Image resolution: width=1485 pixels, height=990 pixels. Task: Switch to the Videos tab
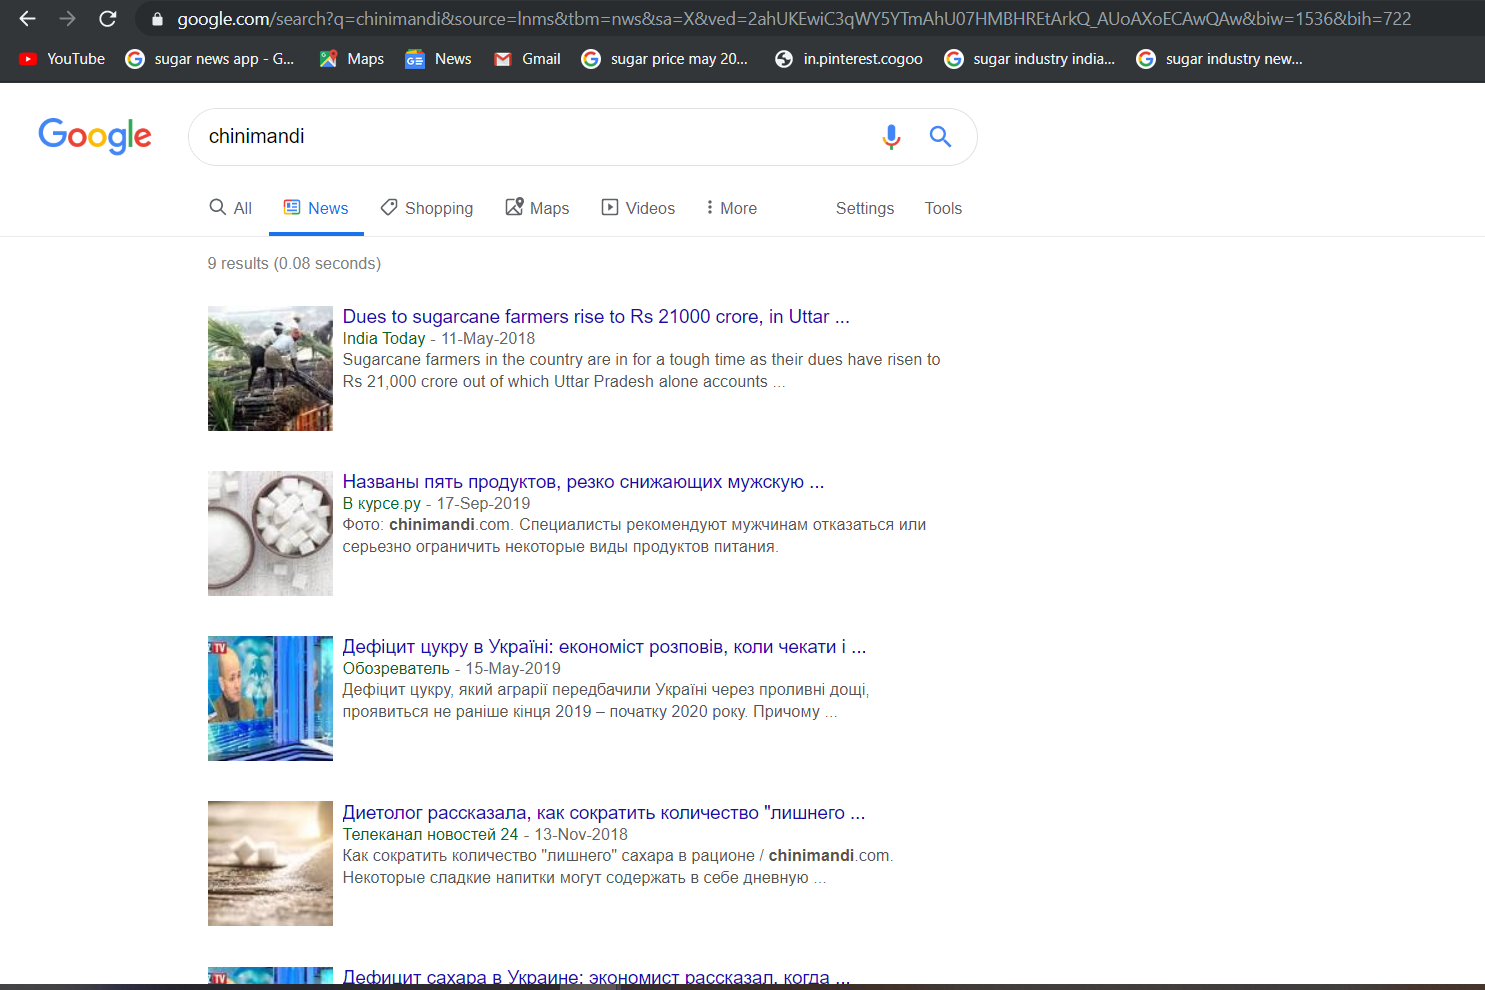638,208
